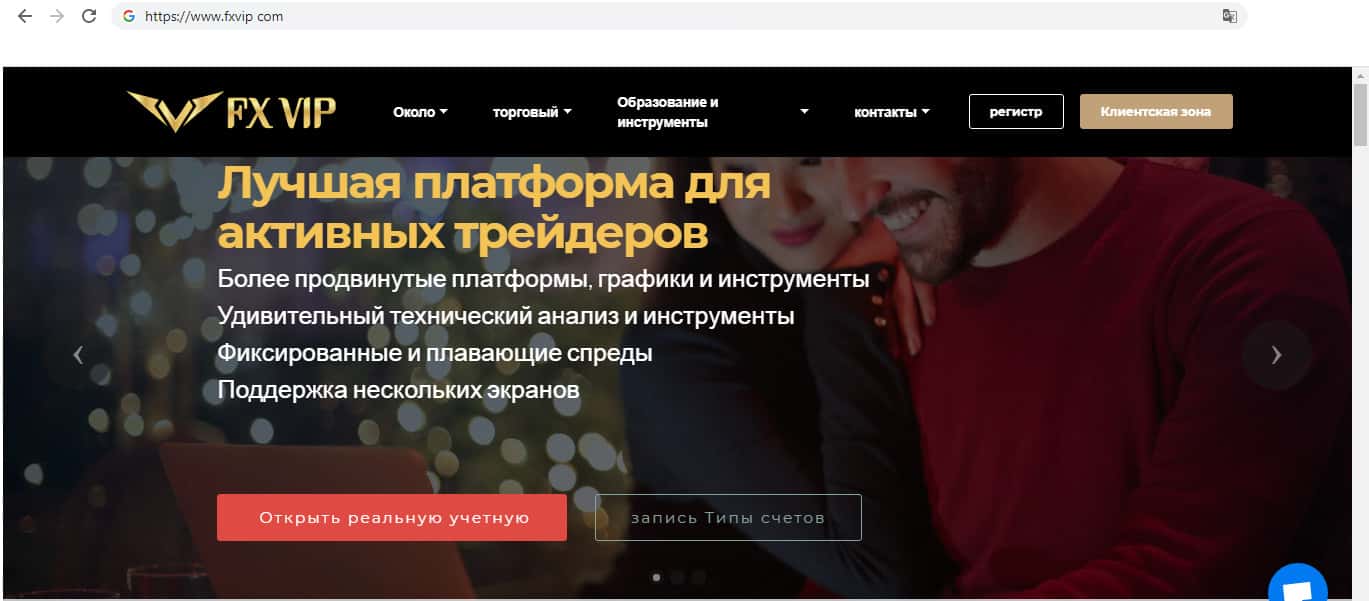Select the first carousel indicator dot
The height and width of the screenshot is (601, 1369).
click(656, 577)
